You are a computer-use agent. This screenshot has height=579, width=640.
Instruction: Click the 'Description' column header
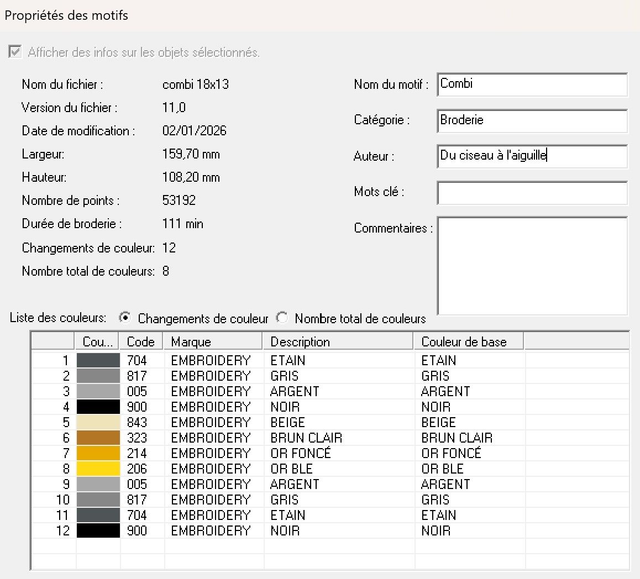point(338,342)
